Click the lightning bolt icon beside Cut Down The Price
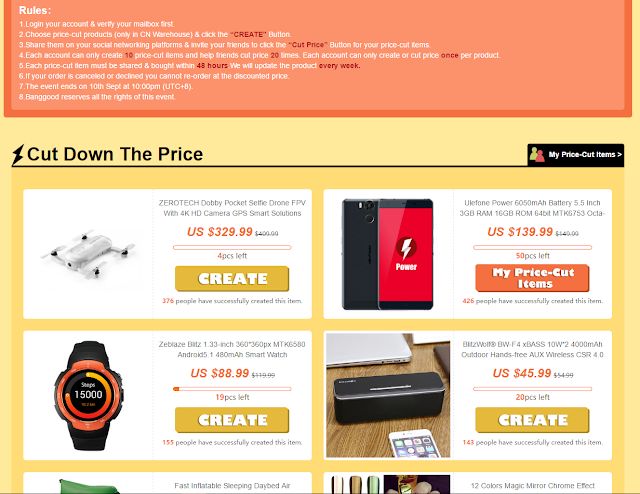Viewport: 640px width, 494px height. pos(18,155)
